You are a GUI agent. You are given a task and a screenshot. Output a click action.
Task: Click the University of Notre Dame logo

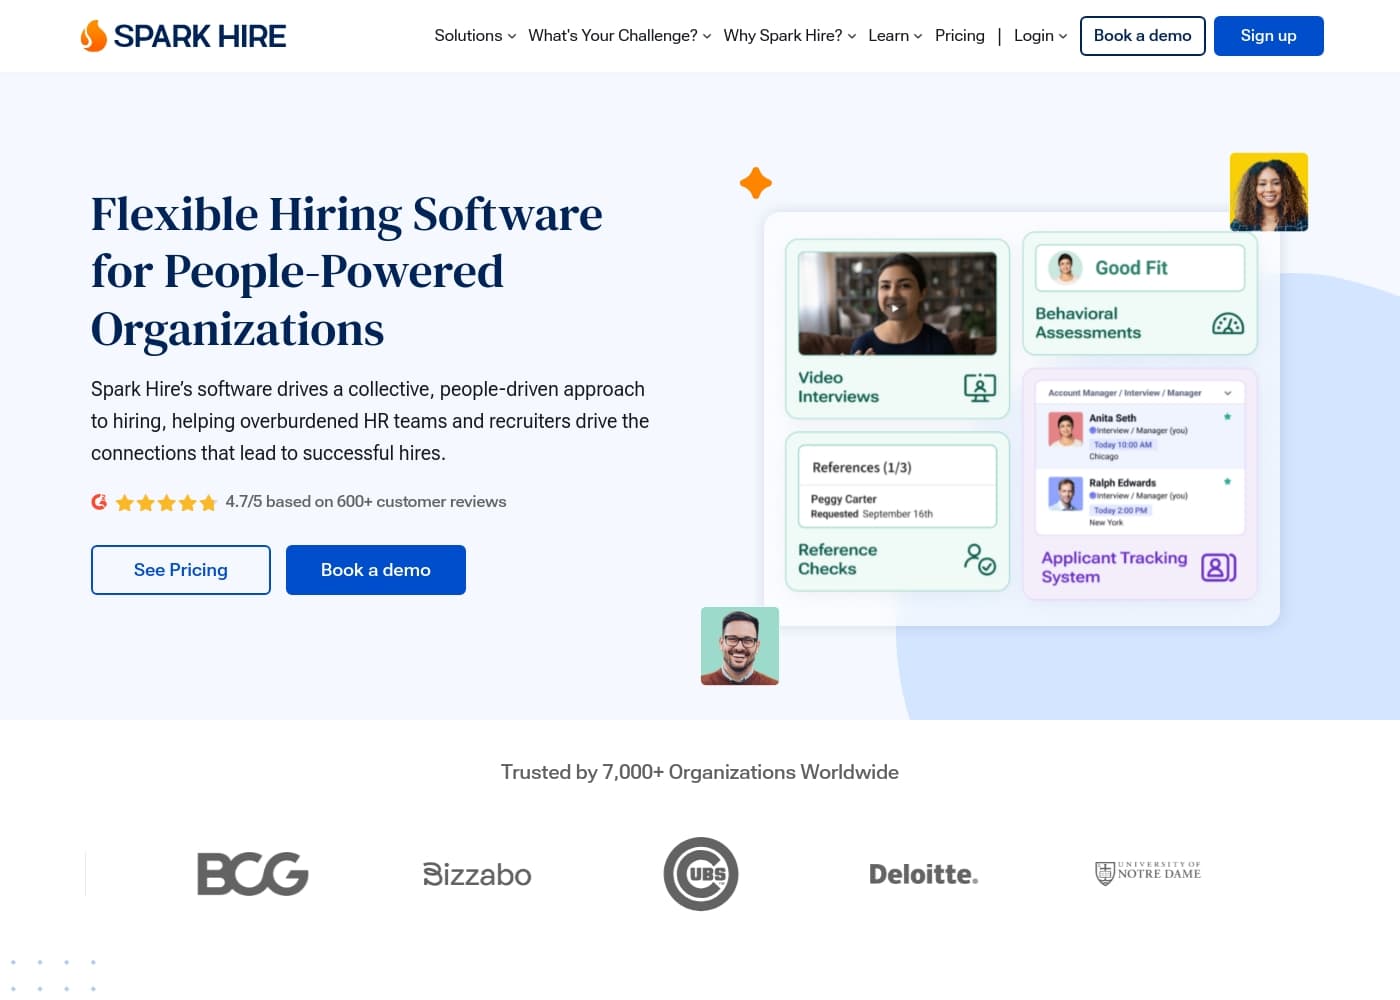1148,873
